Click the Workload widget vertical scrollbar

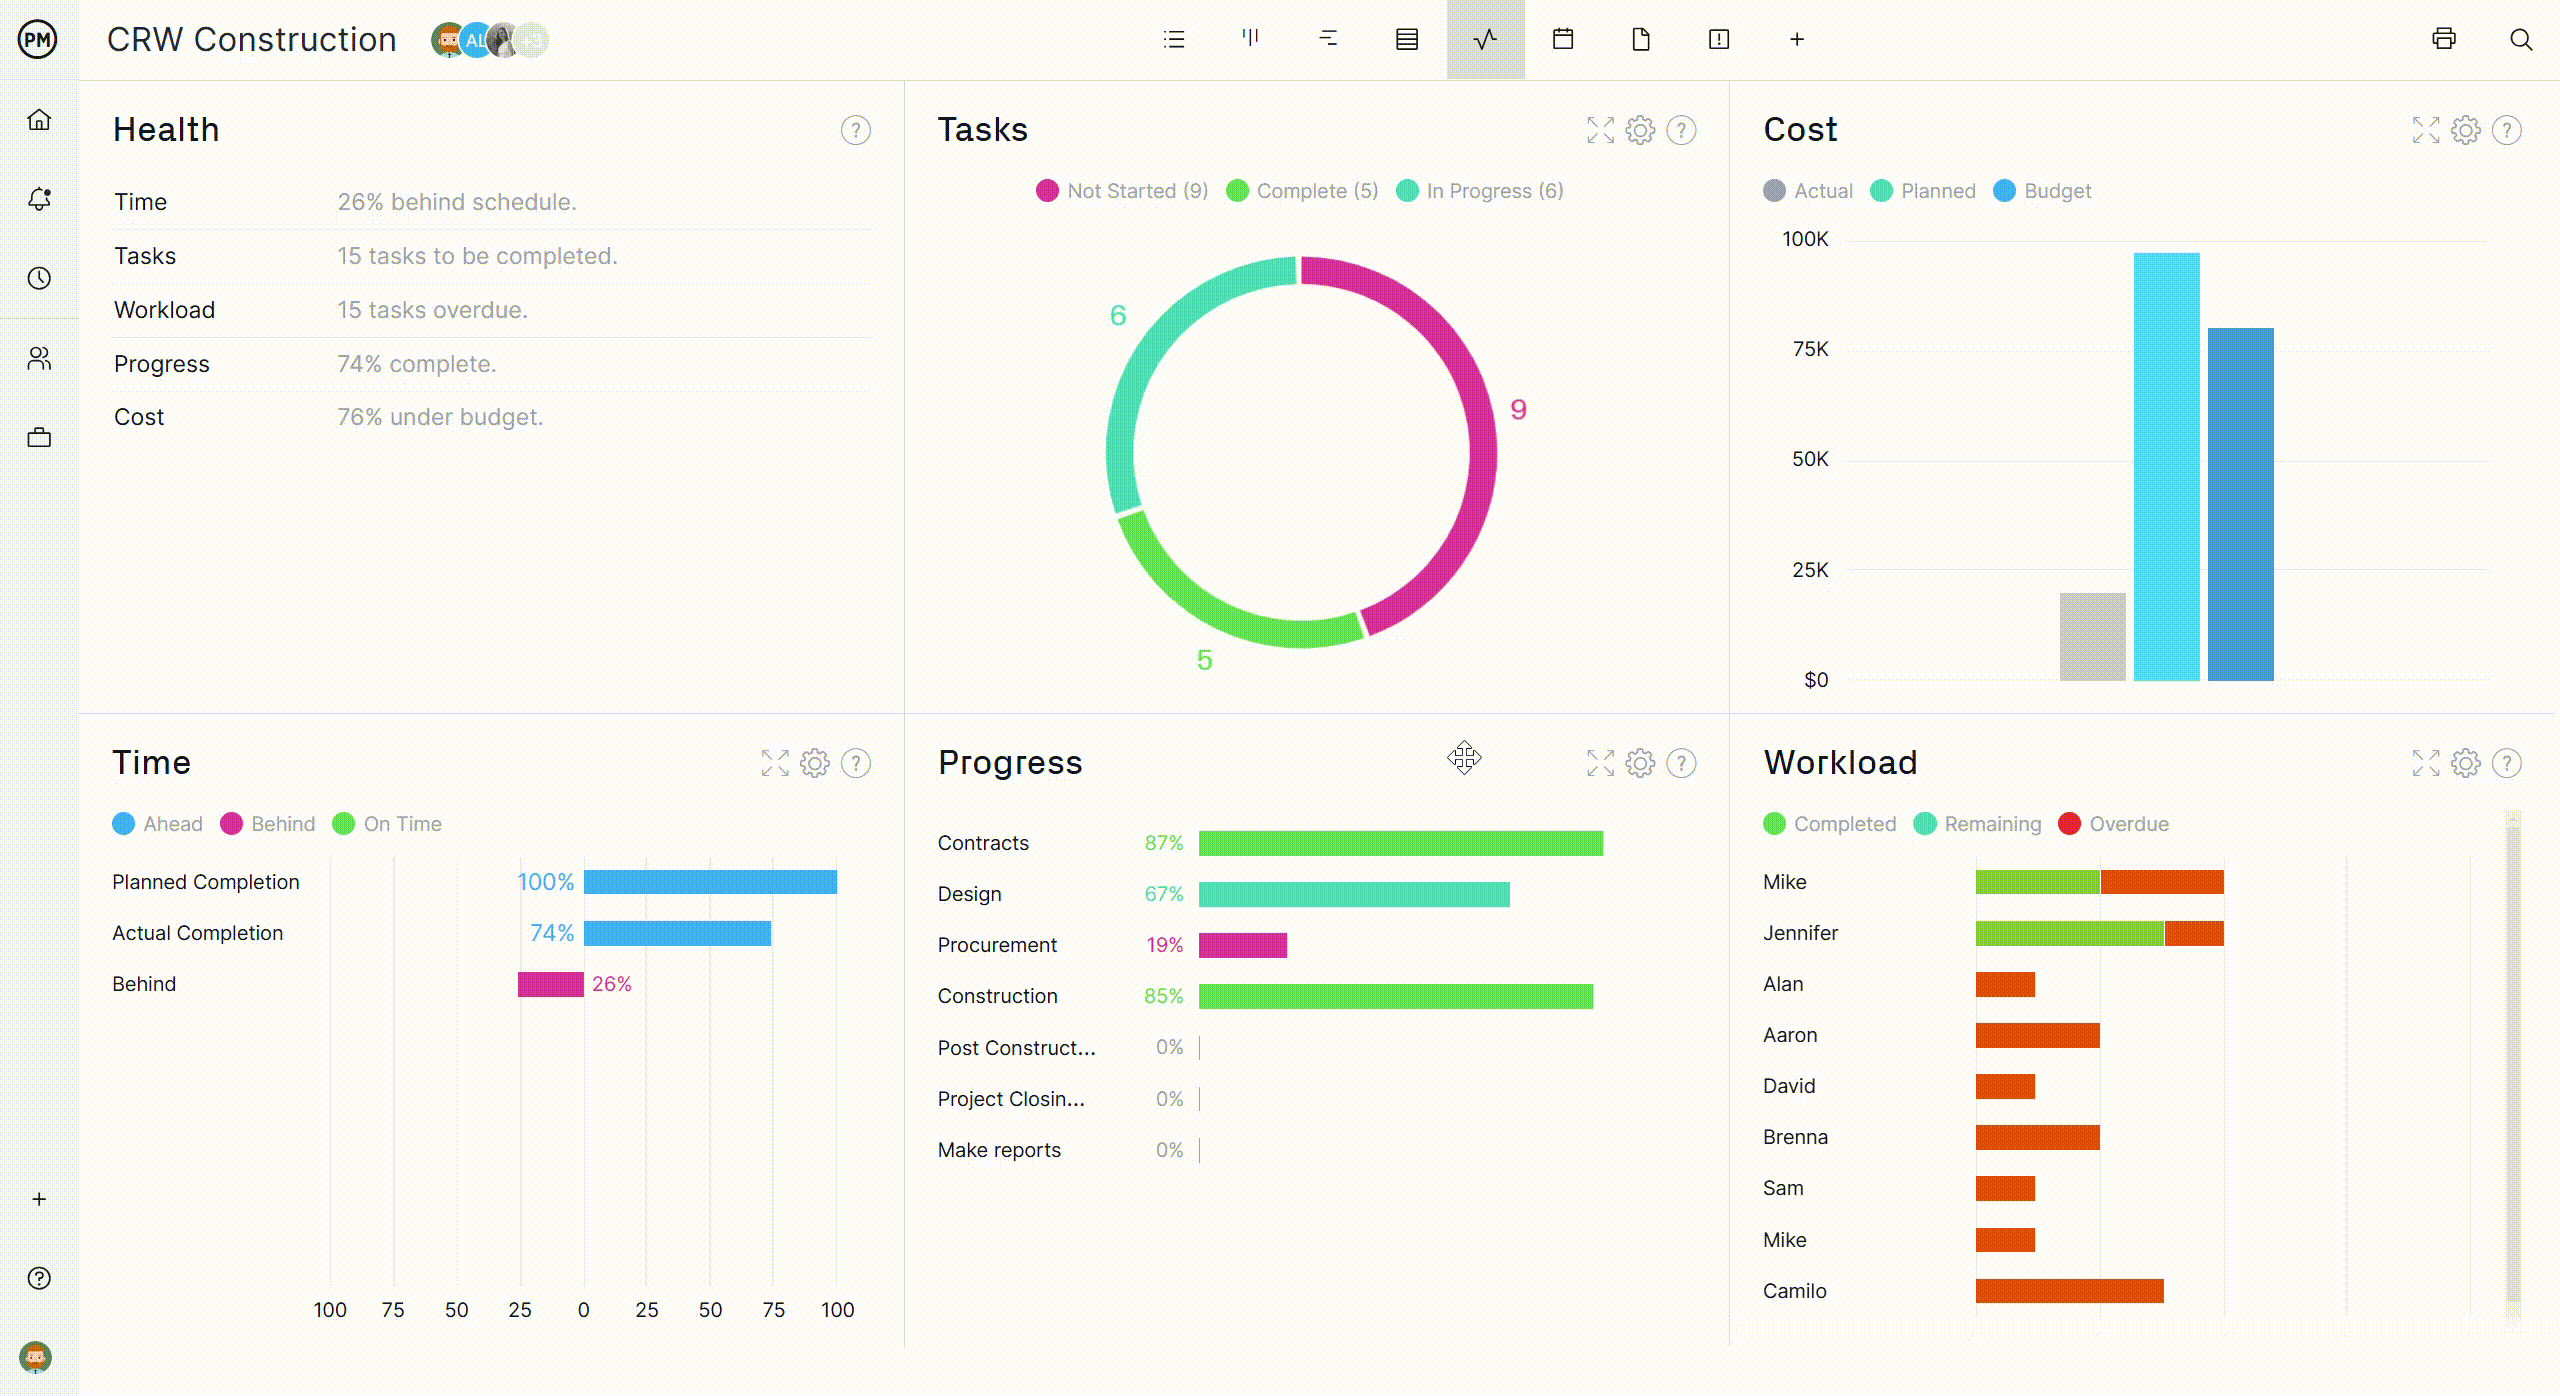[2513, 1064]
